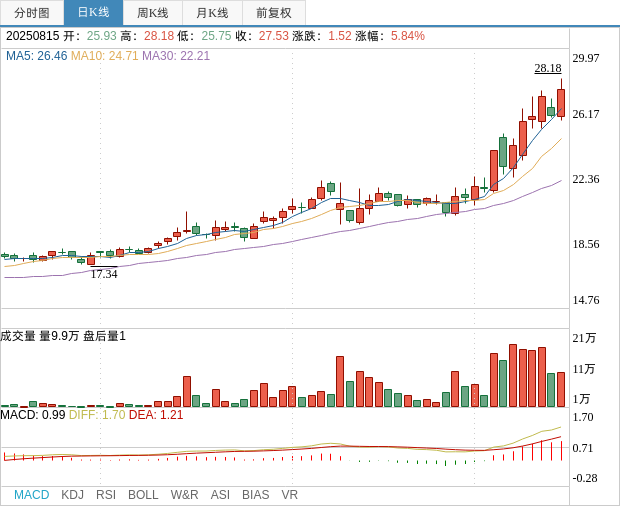This screenshot has width=620, height=506.
Task: Select the BIAS indicator
Action: [255, 495]
